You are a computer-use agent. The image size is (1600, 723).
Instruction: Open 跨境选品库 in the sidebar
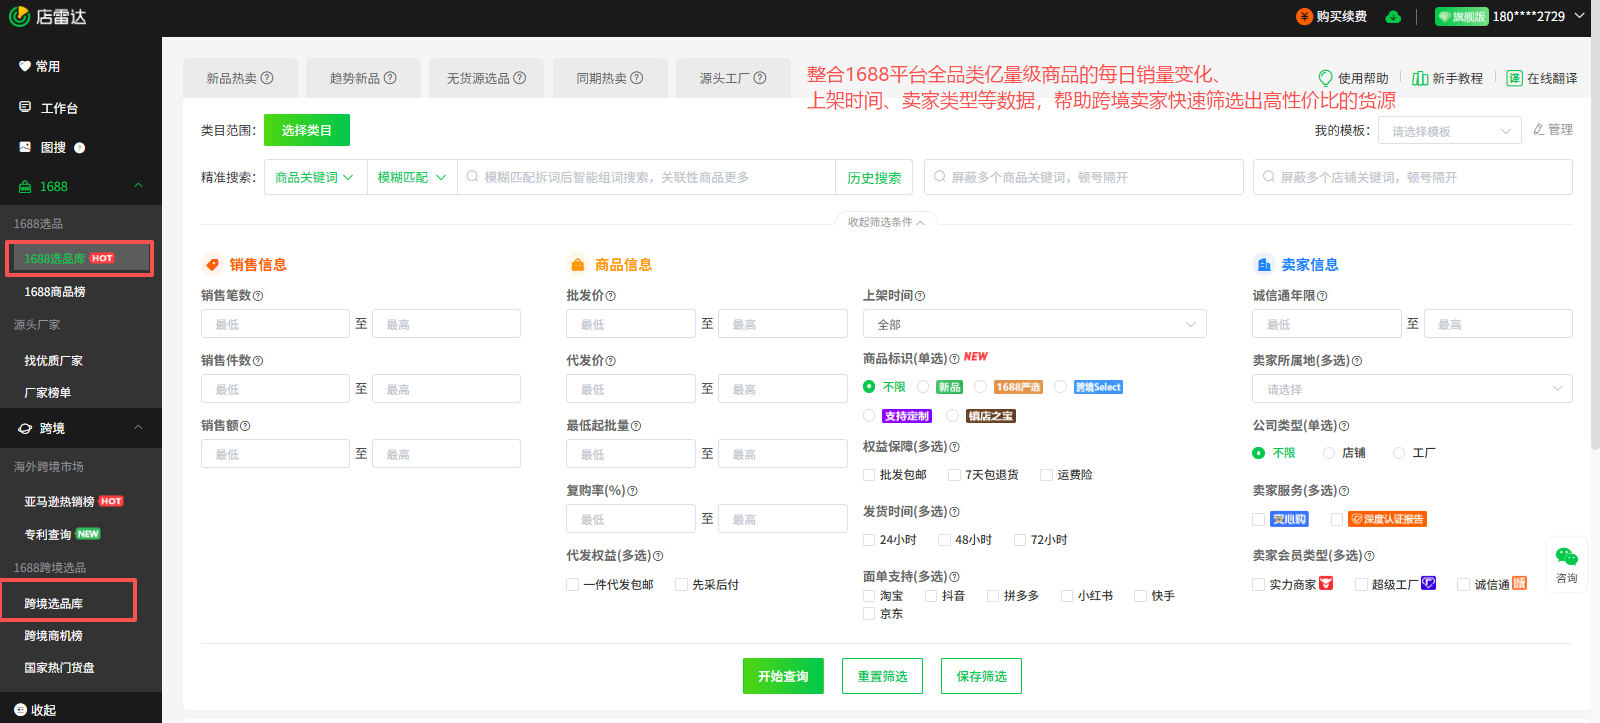click(x=54, y=603)
